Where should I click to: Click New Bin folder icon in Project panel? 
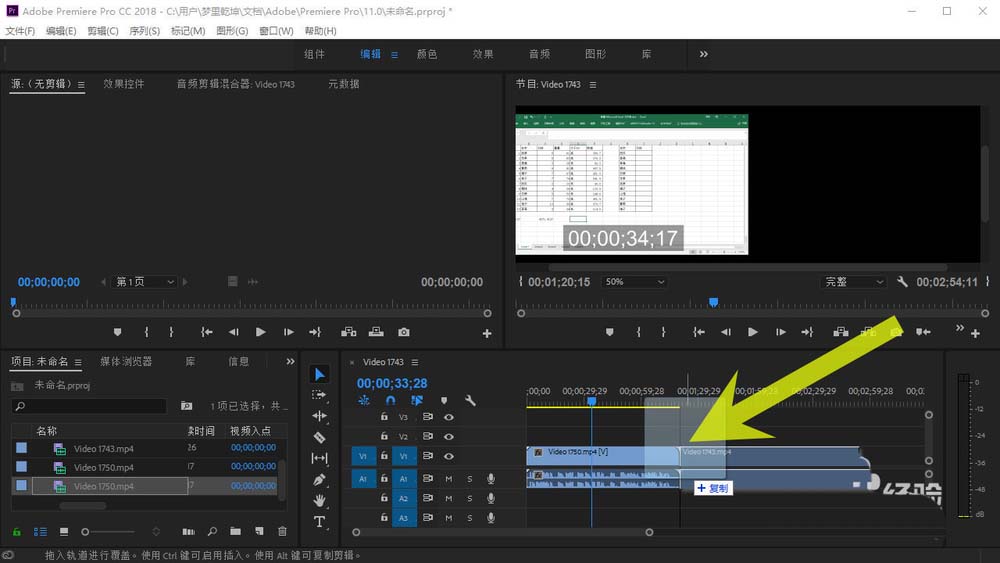click(x=235, y=531)
